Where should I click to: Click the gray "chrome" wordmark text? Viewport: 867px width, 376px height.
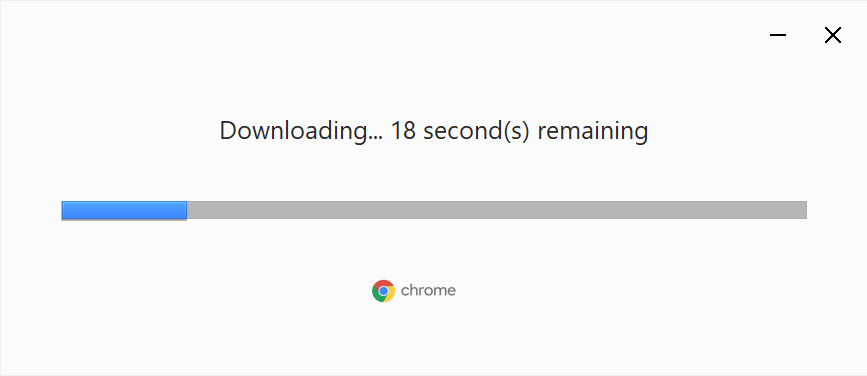click(428, 290)
